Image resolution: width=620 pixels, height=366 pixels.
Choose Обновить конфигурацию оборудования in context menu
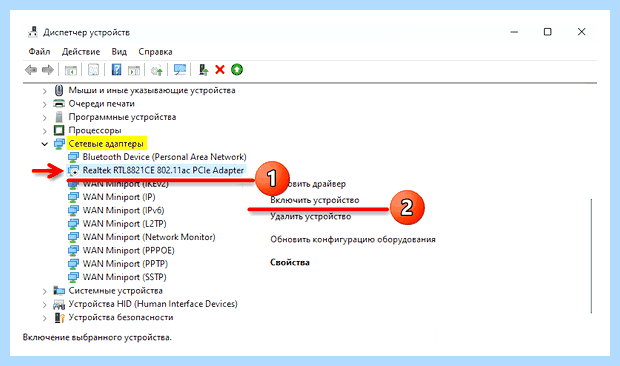353,240
